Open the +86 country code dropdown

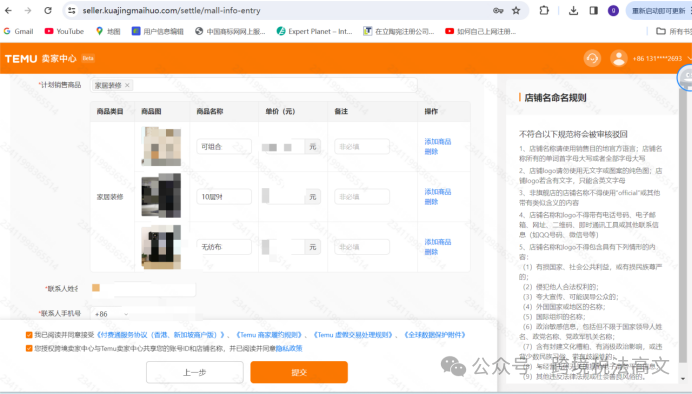pos(112,314)
